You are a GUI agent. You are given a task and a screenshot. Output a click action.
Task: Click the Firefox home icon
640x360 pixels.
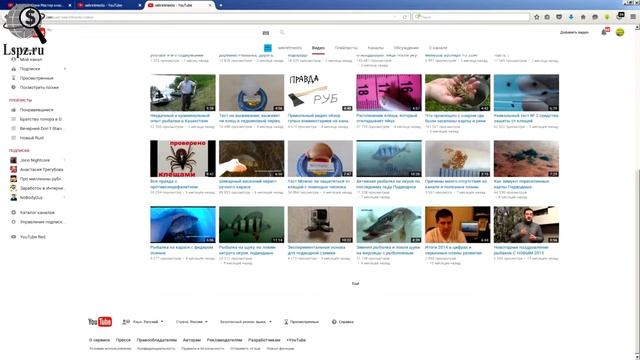point(583,17)
